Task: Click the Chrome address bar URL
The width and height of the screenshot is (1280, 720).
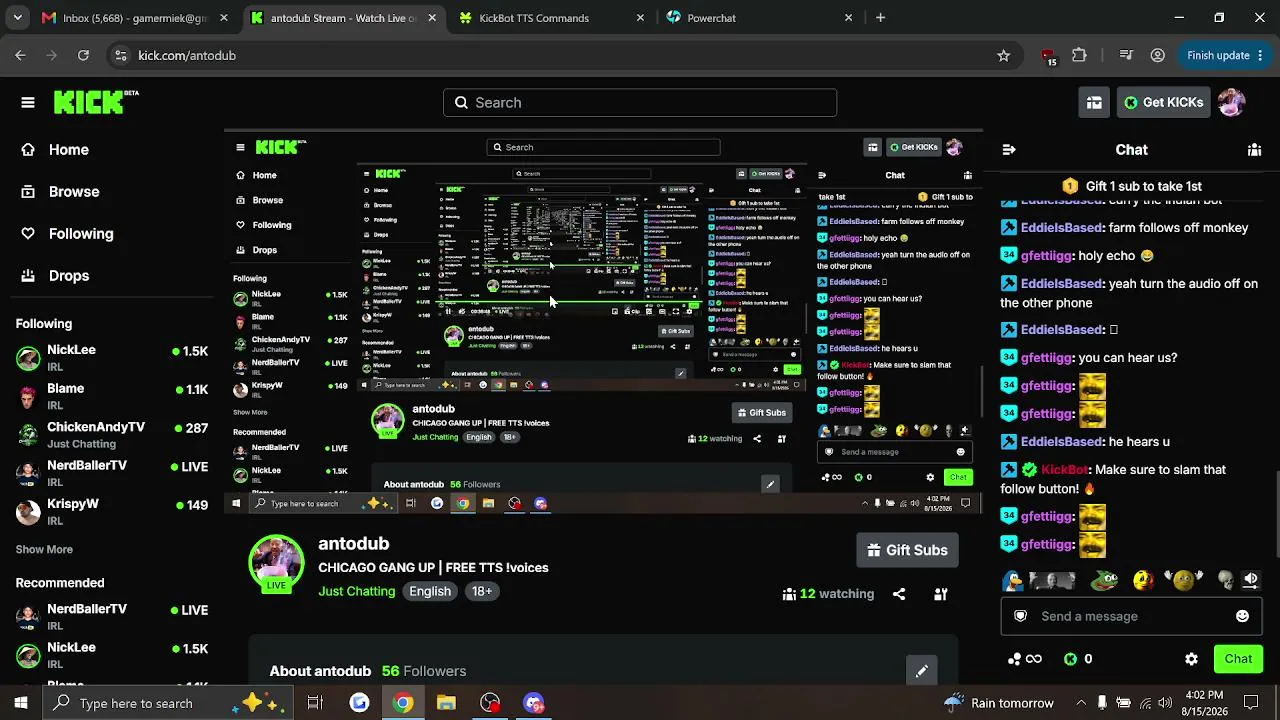Action: [187, 56]
